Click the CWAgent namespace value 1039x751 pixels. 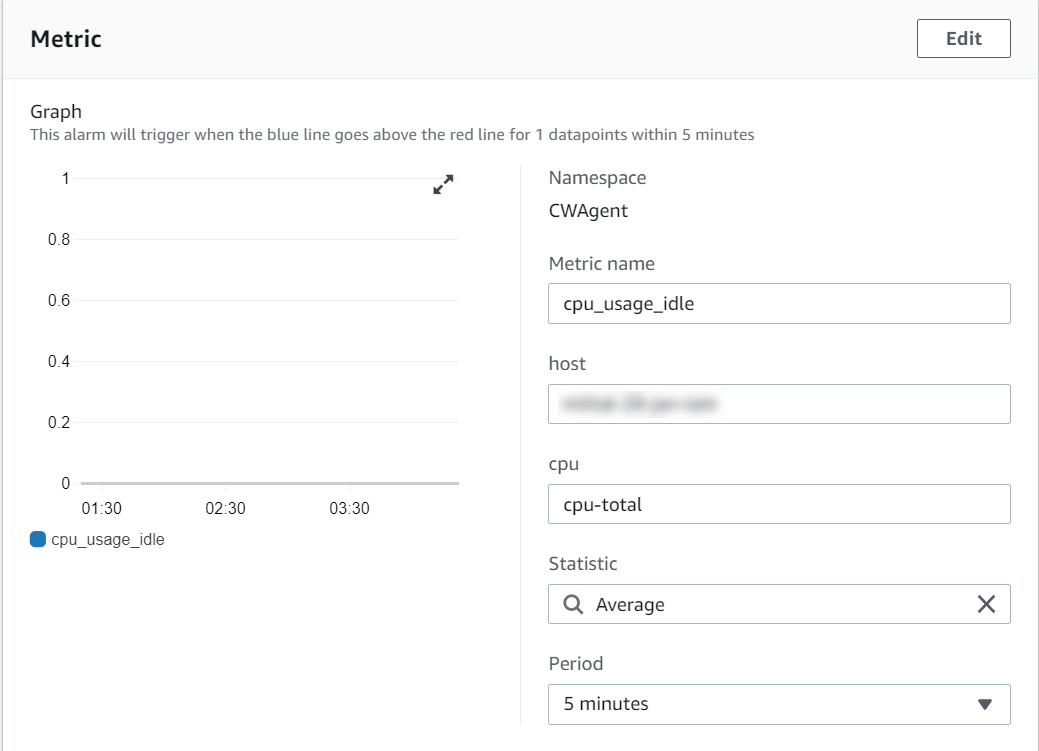pyautogui.click(x=588, y=211)
